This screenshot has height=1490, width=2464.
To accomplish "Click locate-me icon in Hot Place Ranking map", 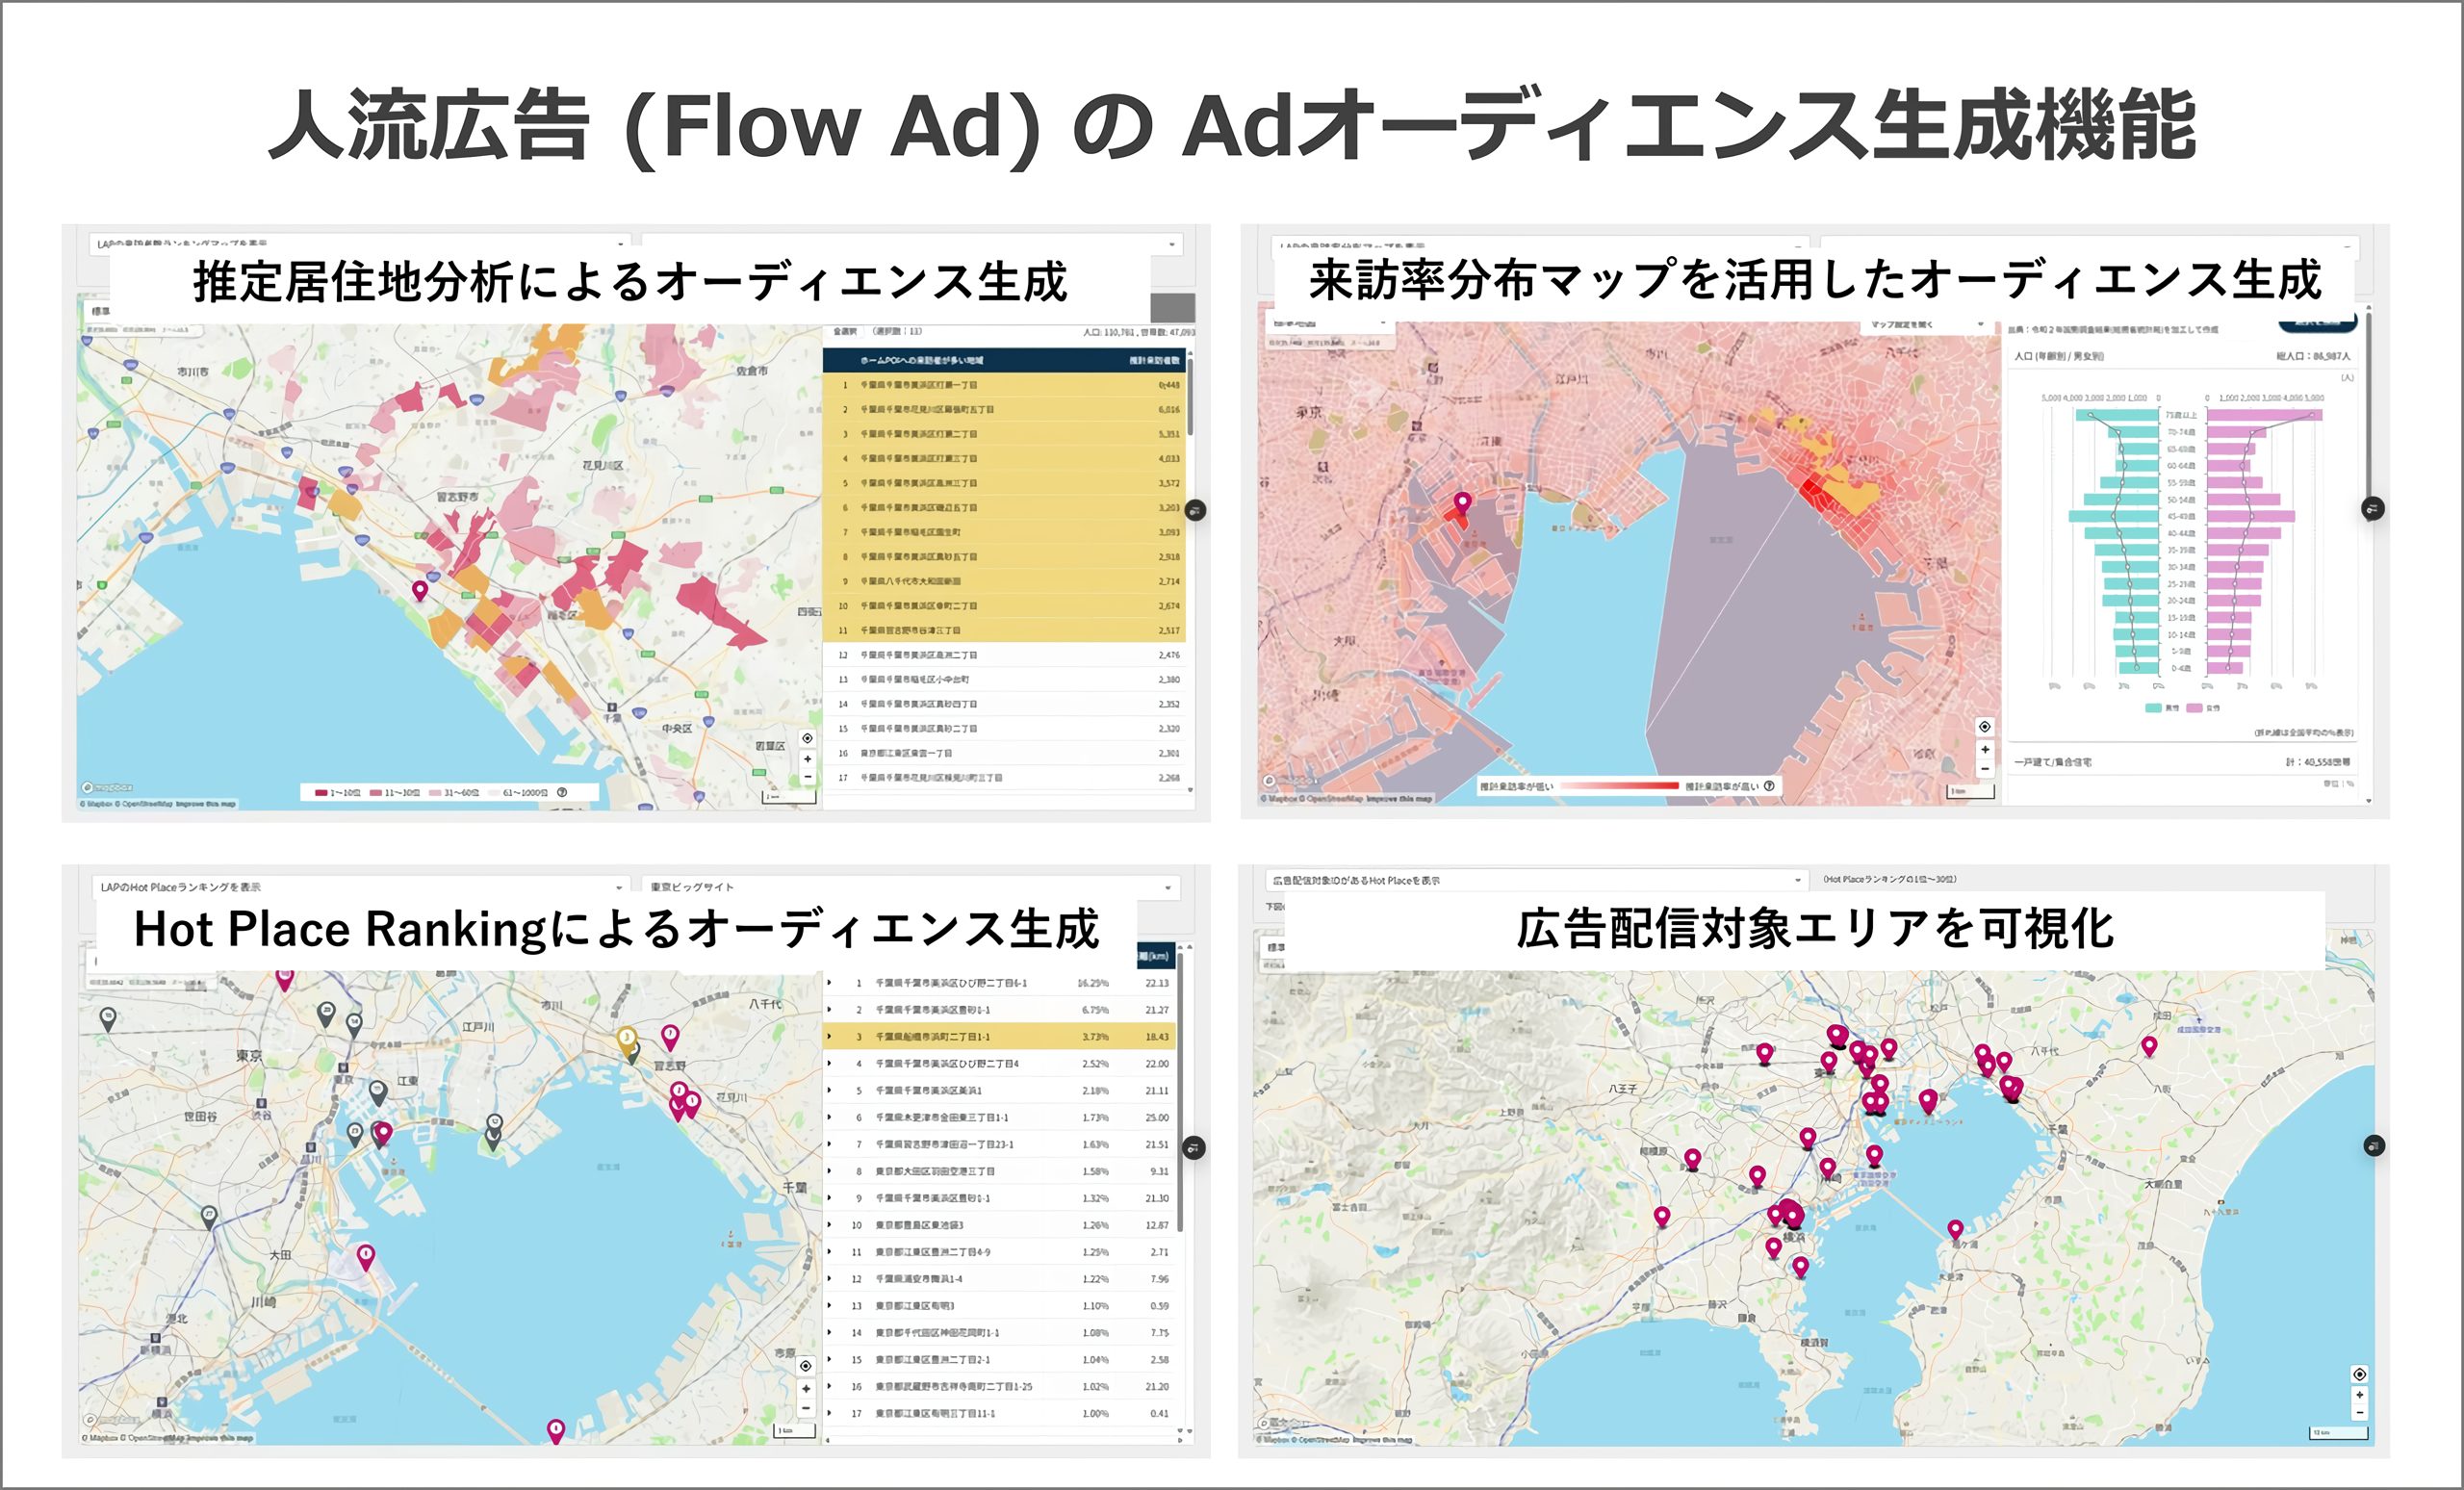I will pyautogui.click(x=806, y=1366).
